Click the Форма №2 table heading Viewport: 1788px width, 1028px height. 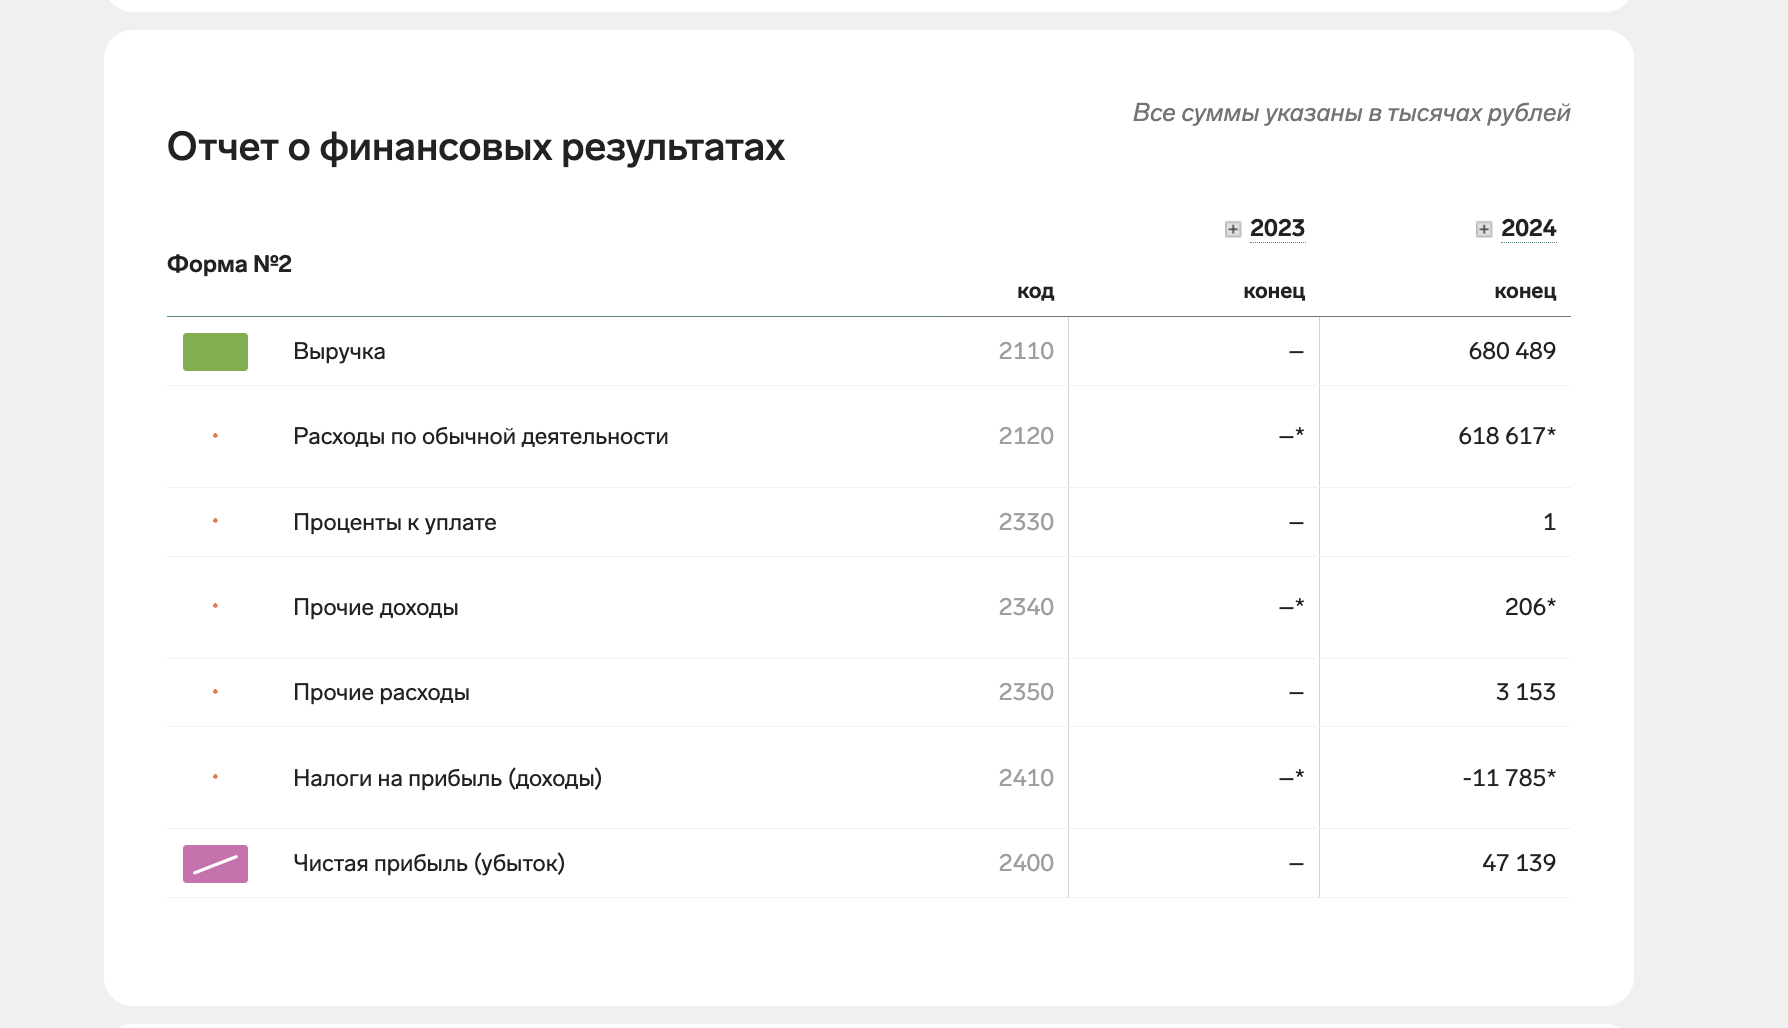point(229,264)
